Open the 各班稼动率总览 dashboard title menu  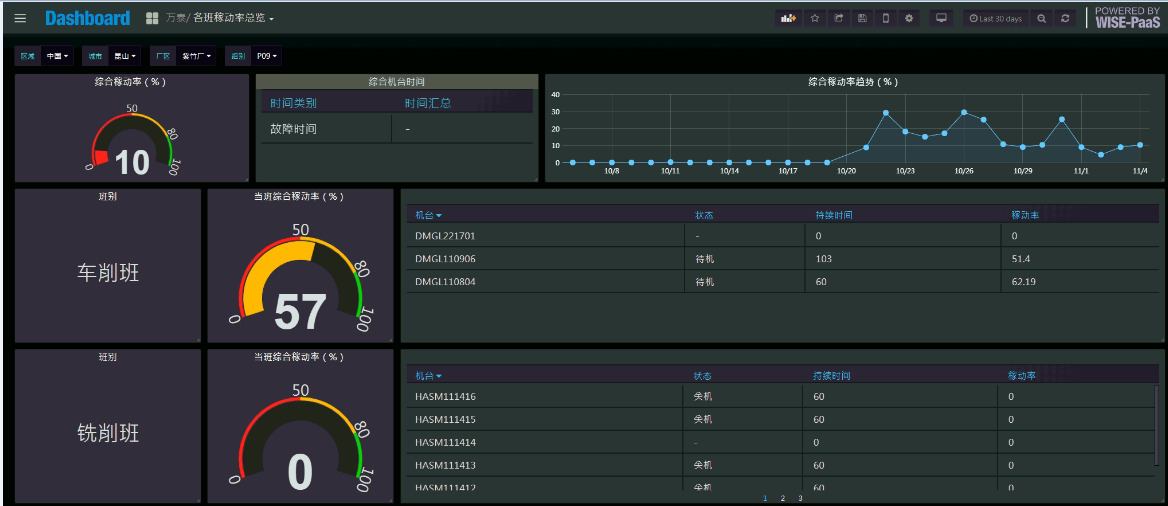(x=233, y=18)
